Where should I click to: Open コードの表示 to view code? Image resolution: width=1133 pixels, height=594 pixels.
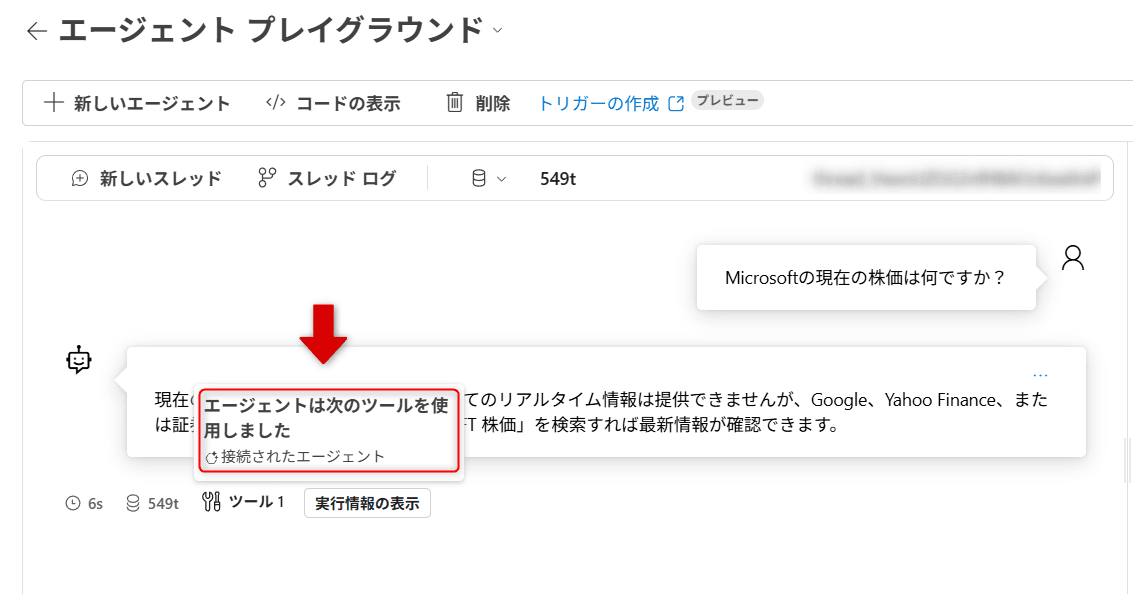(333, 103)
